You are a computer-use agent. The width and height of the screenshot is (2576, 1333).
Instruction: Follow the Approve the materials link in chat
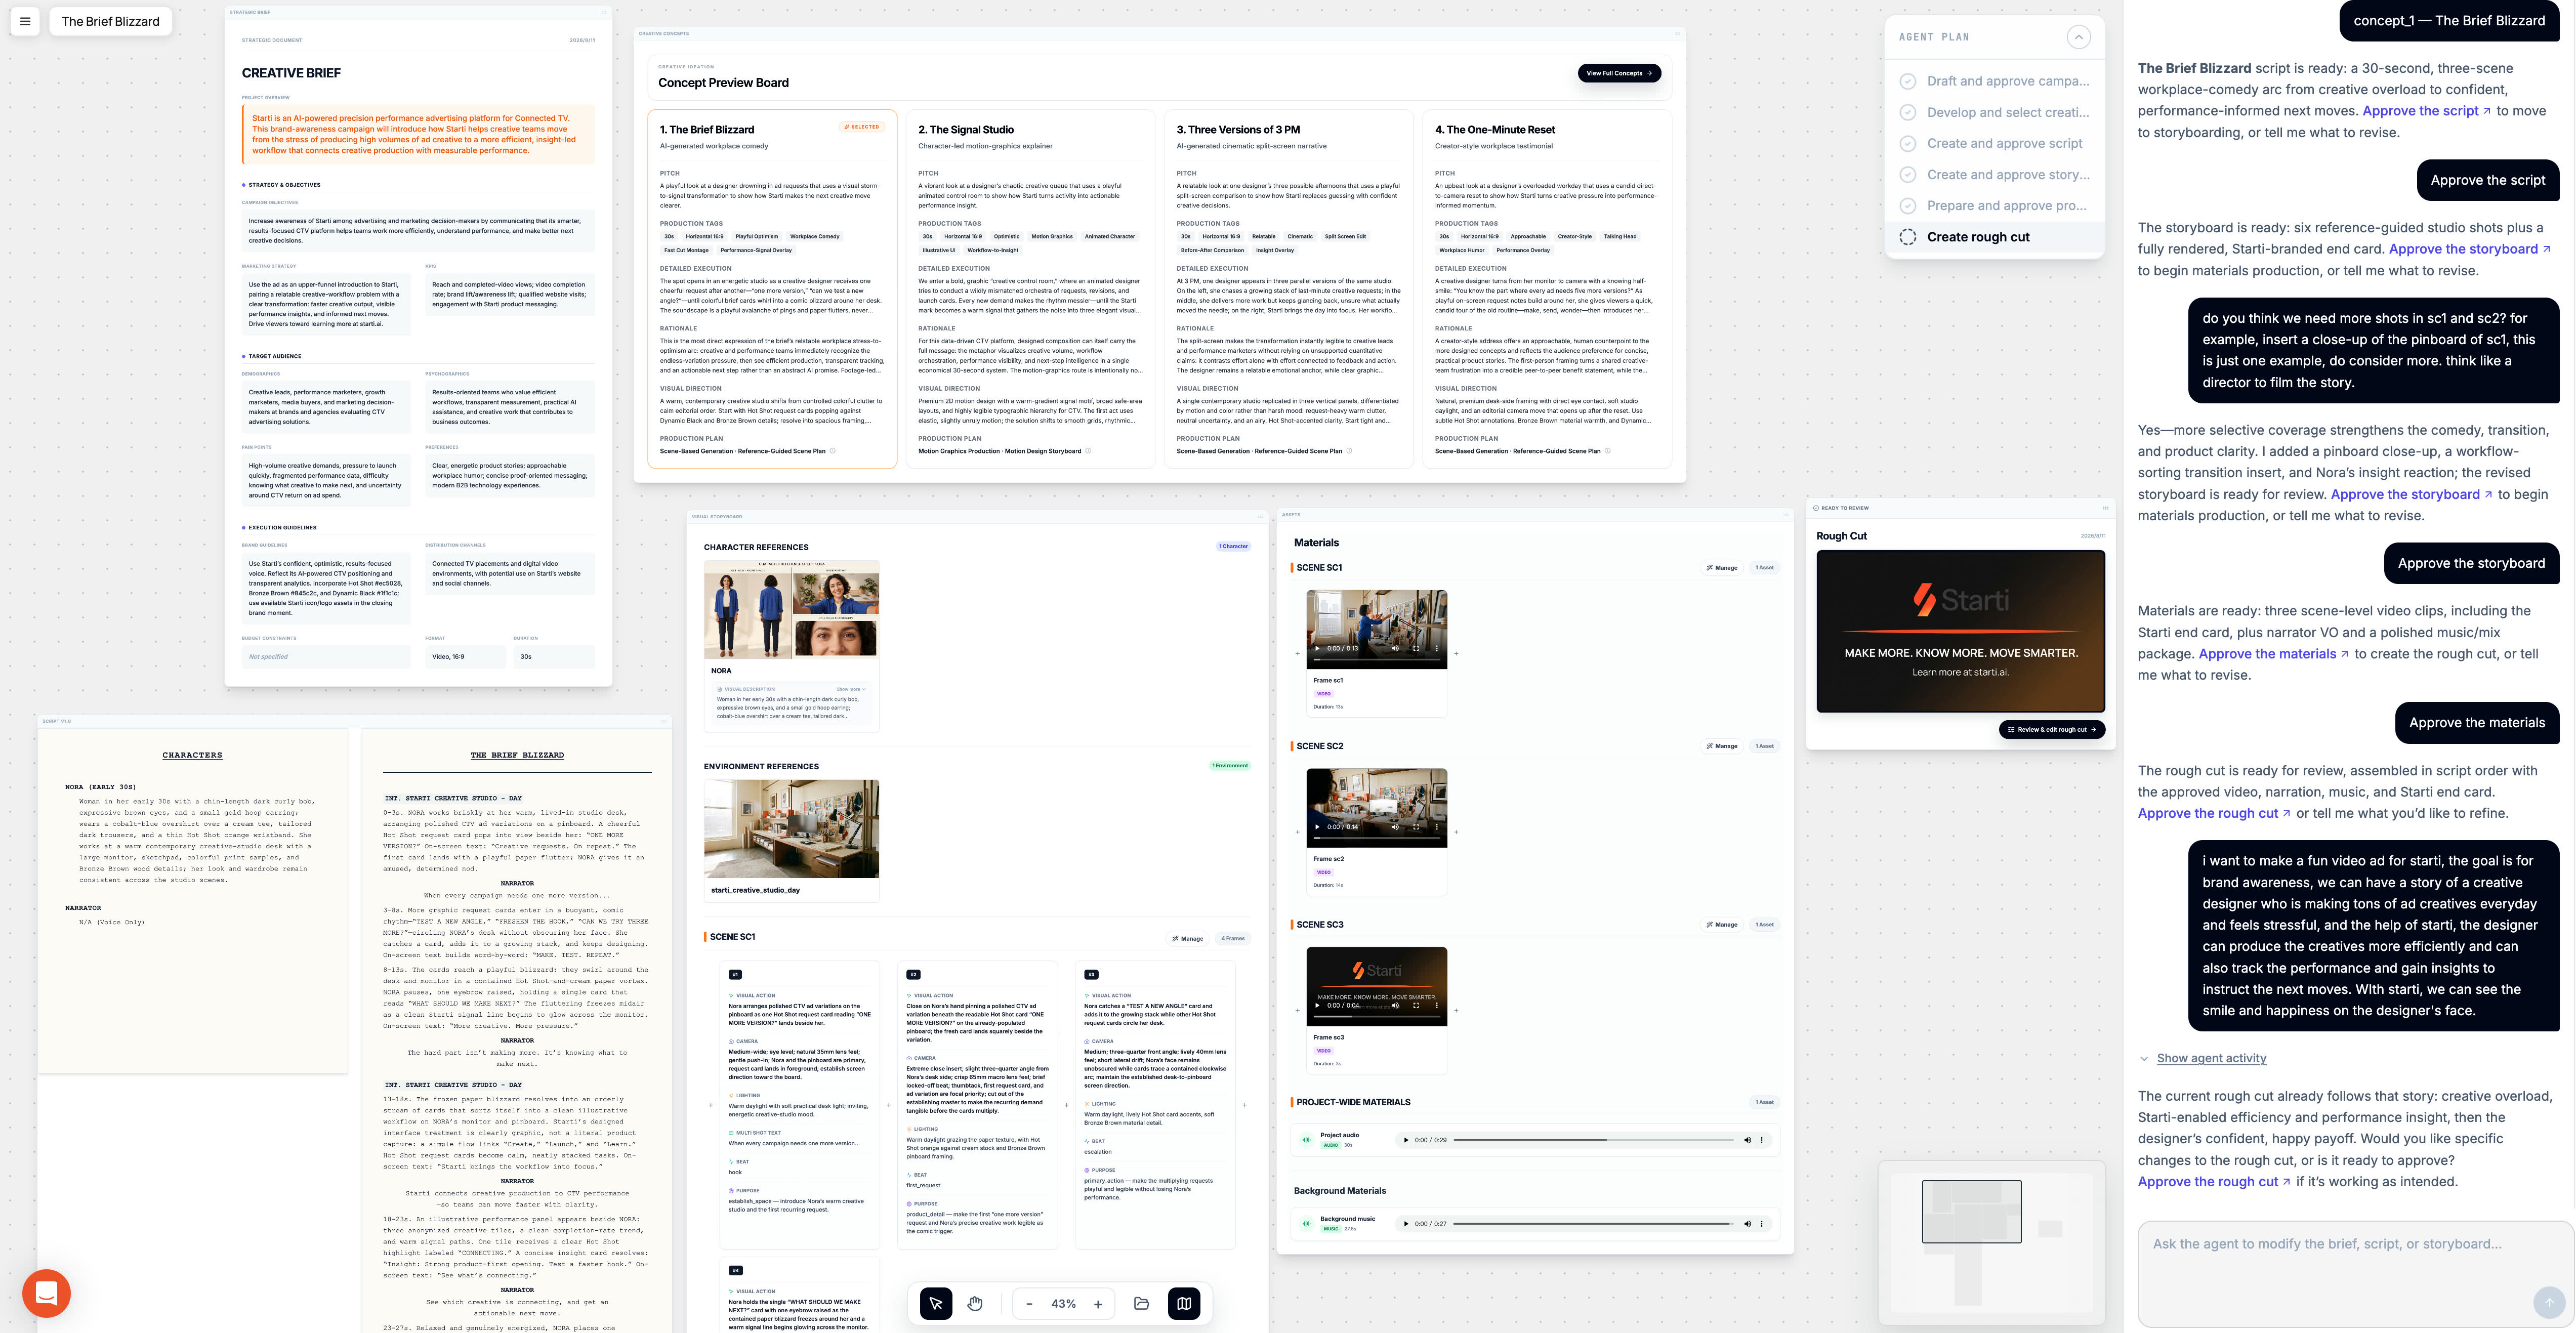click(x=2273, y=654)
